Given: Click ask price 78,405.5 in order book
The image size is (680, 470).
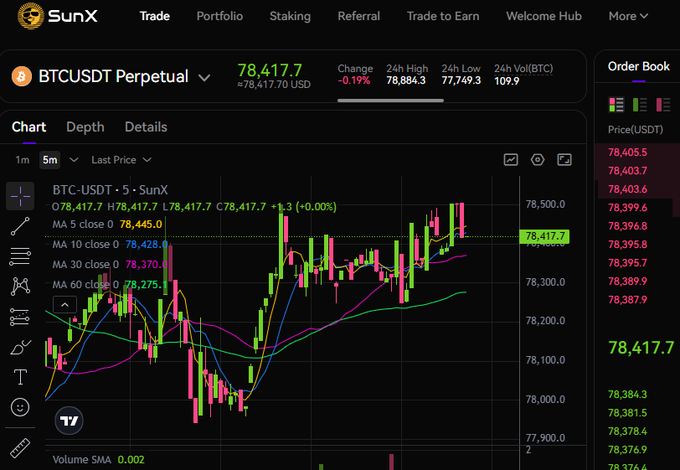Looking at the screenshot, I should pyautogui.click(x=628, y=152).
